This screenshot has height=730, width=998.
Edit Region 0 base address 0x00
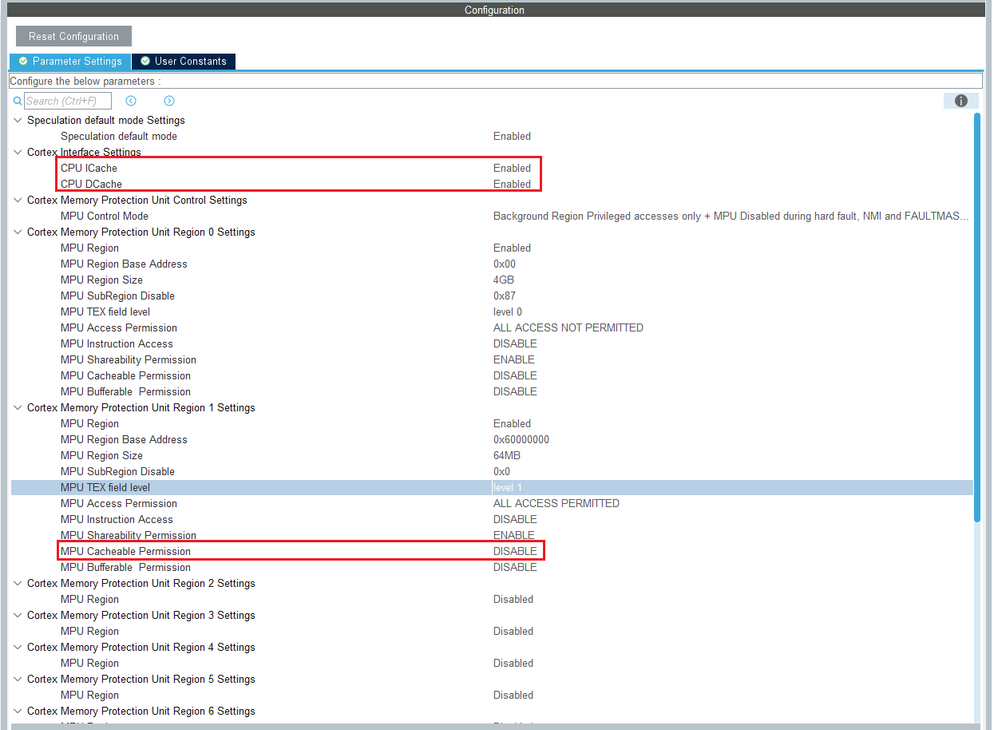(504, 263)
